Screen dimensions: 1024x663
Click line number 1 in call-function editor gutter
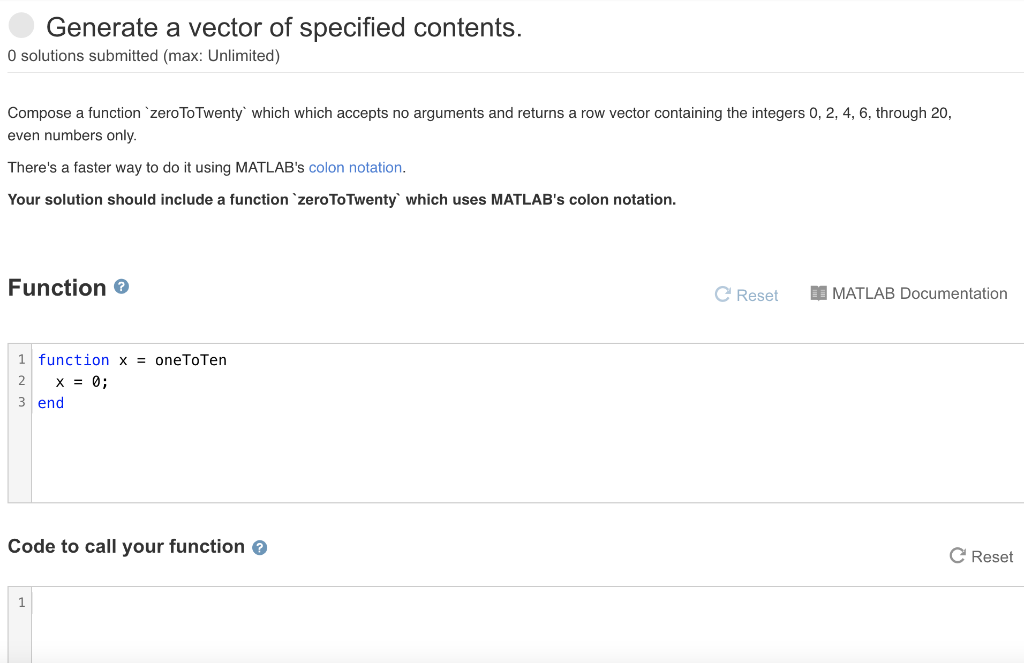(x=22, y=603)
